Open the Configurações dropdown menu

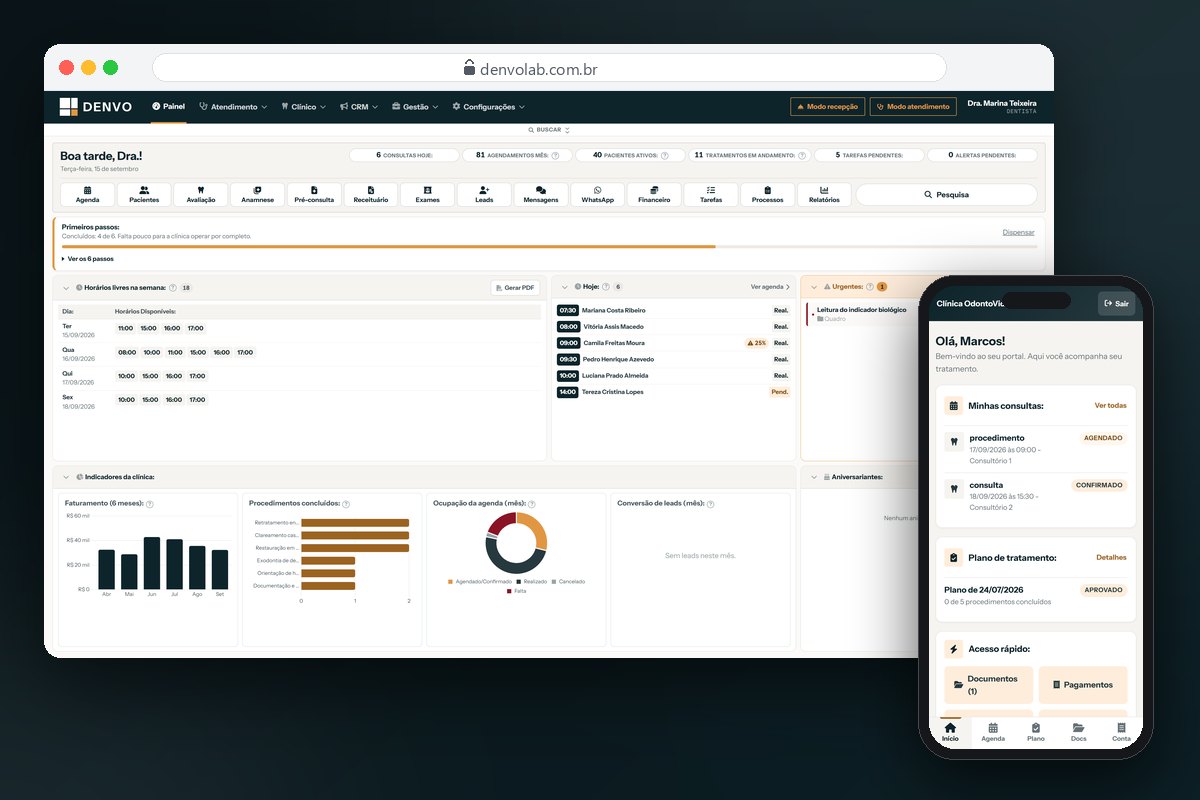pos(488,107)
